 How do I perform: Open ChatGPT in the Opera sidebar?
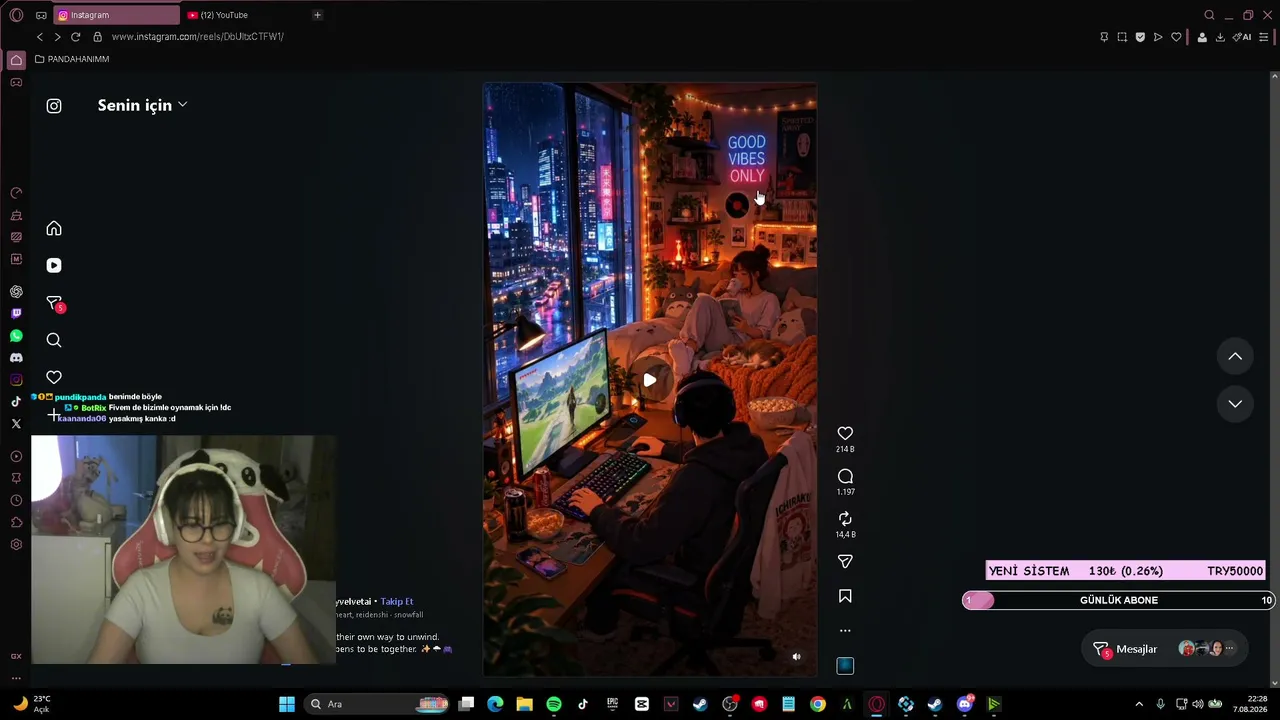(16, 292)
